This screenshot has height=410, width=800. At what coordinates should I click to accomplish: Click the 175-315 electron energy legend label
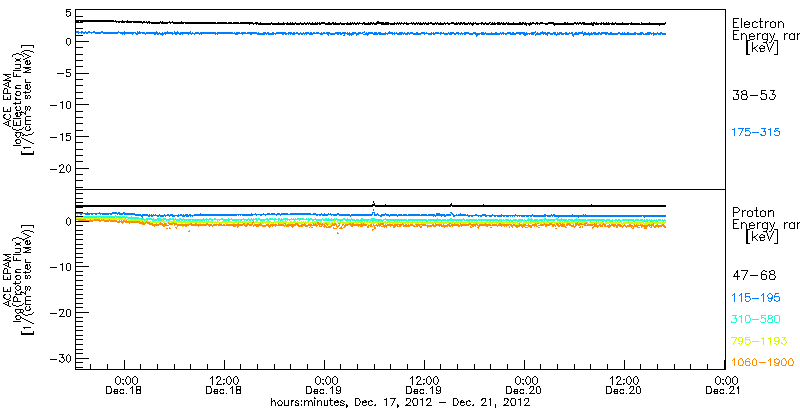(x=756, y=133)
